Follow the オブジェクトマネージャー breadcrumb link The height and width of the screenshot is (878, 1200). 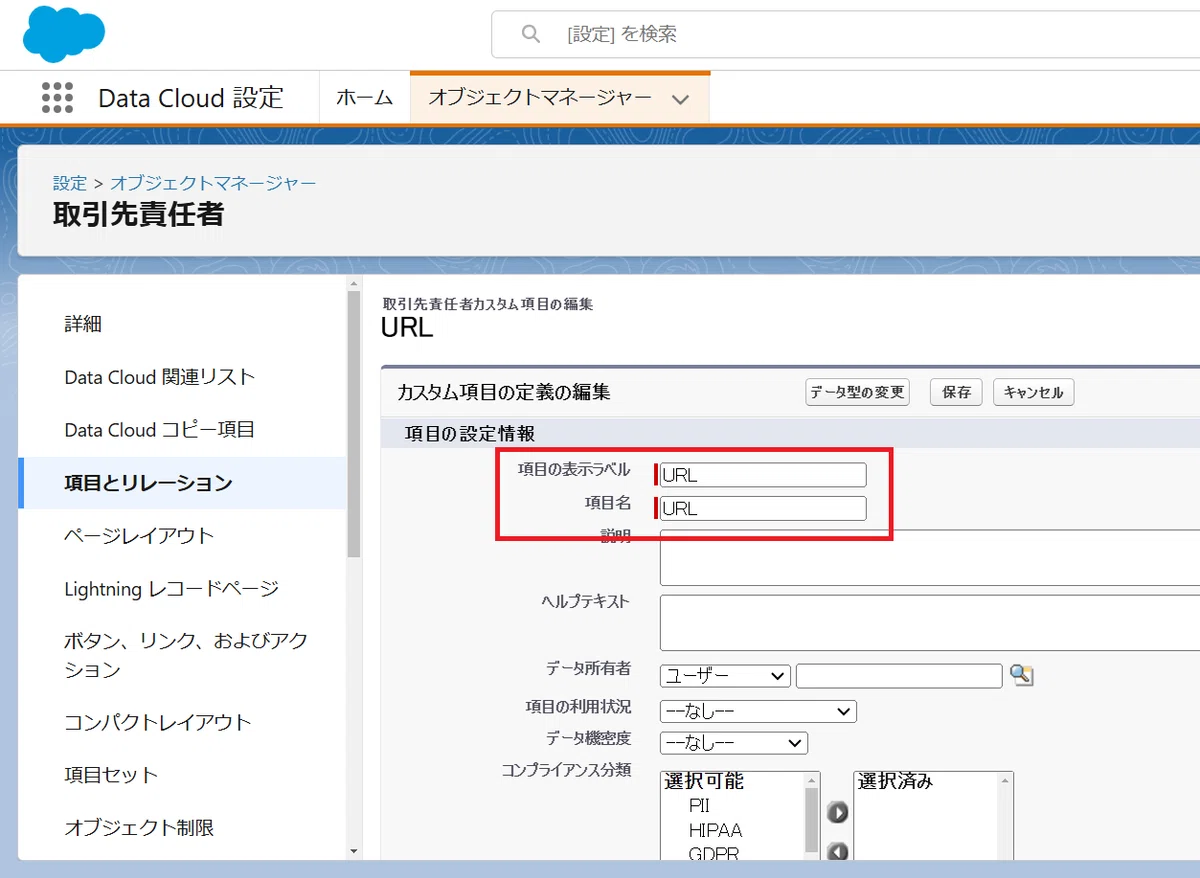tap(213, 183)
